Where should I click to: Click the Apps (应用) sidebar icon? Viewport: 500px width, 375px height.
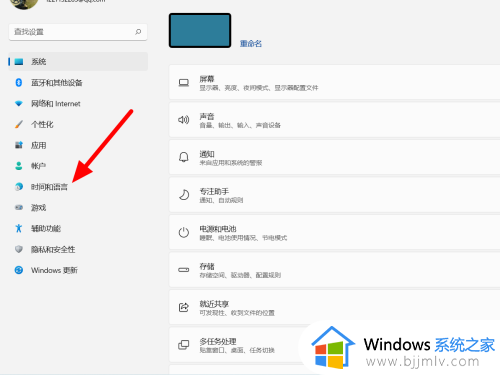click(19, 145)
